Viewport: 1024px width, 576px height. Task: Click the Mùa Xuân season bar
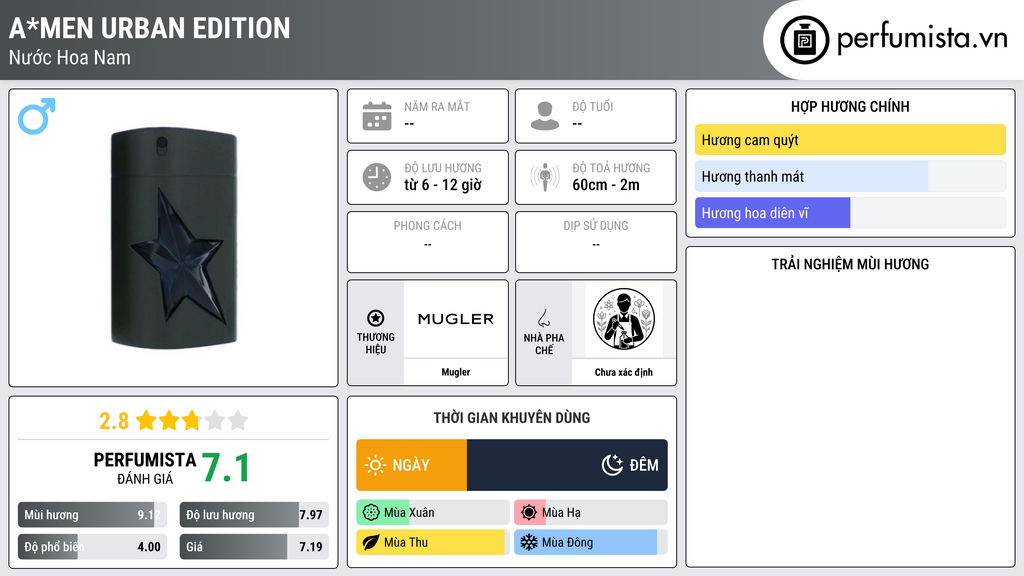point(433,513)
